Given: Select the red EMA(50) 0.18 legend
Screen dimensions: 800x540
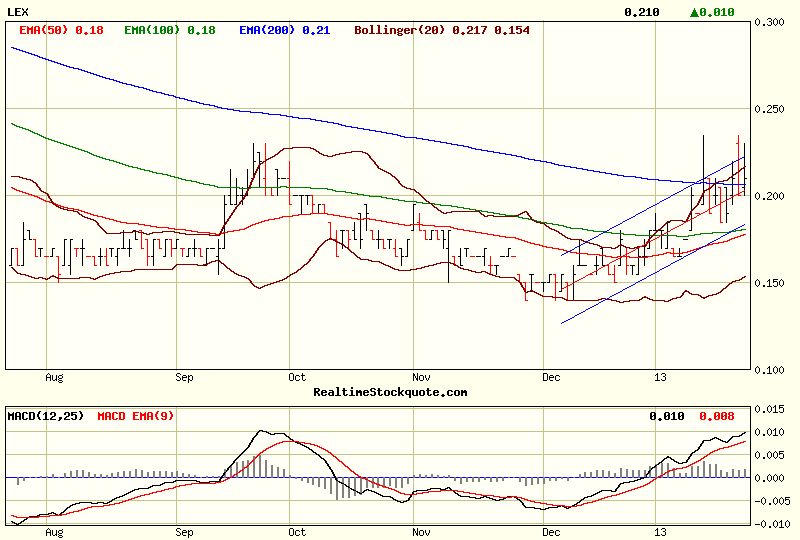Looking at the screenshot, I should click(x=61, y=30).
